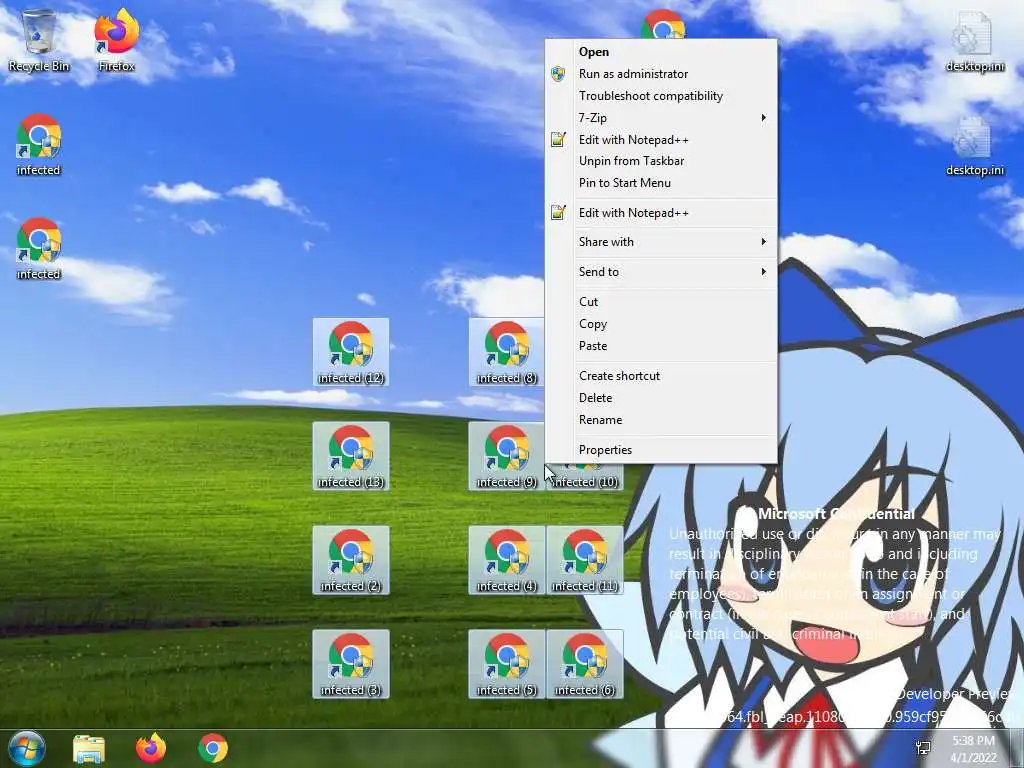Choose Open in the context menu

tap(661, 52)
